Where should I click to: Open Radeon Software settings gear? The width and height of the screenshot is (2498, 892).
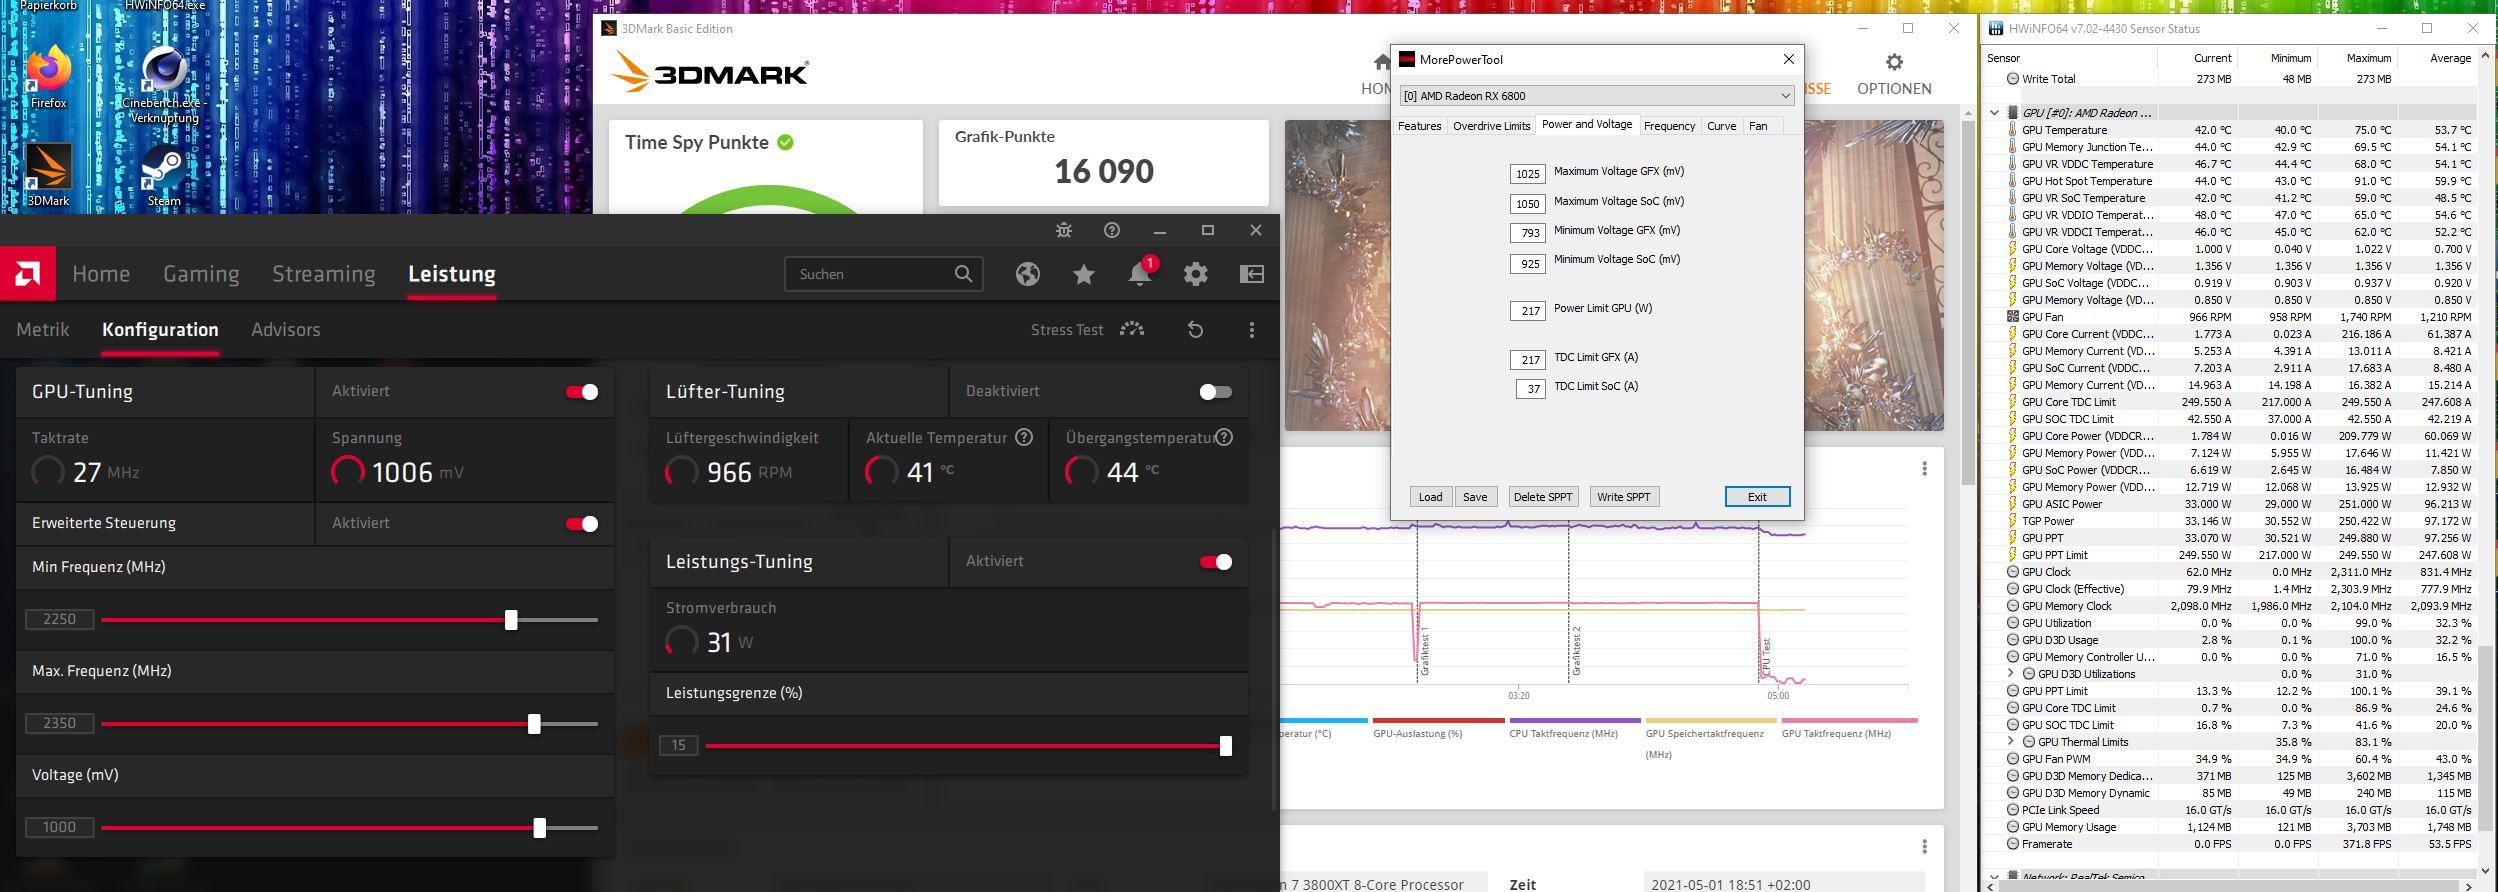pos(1196,274)
